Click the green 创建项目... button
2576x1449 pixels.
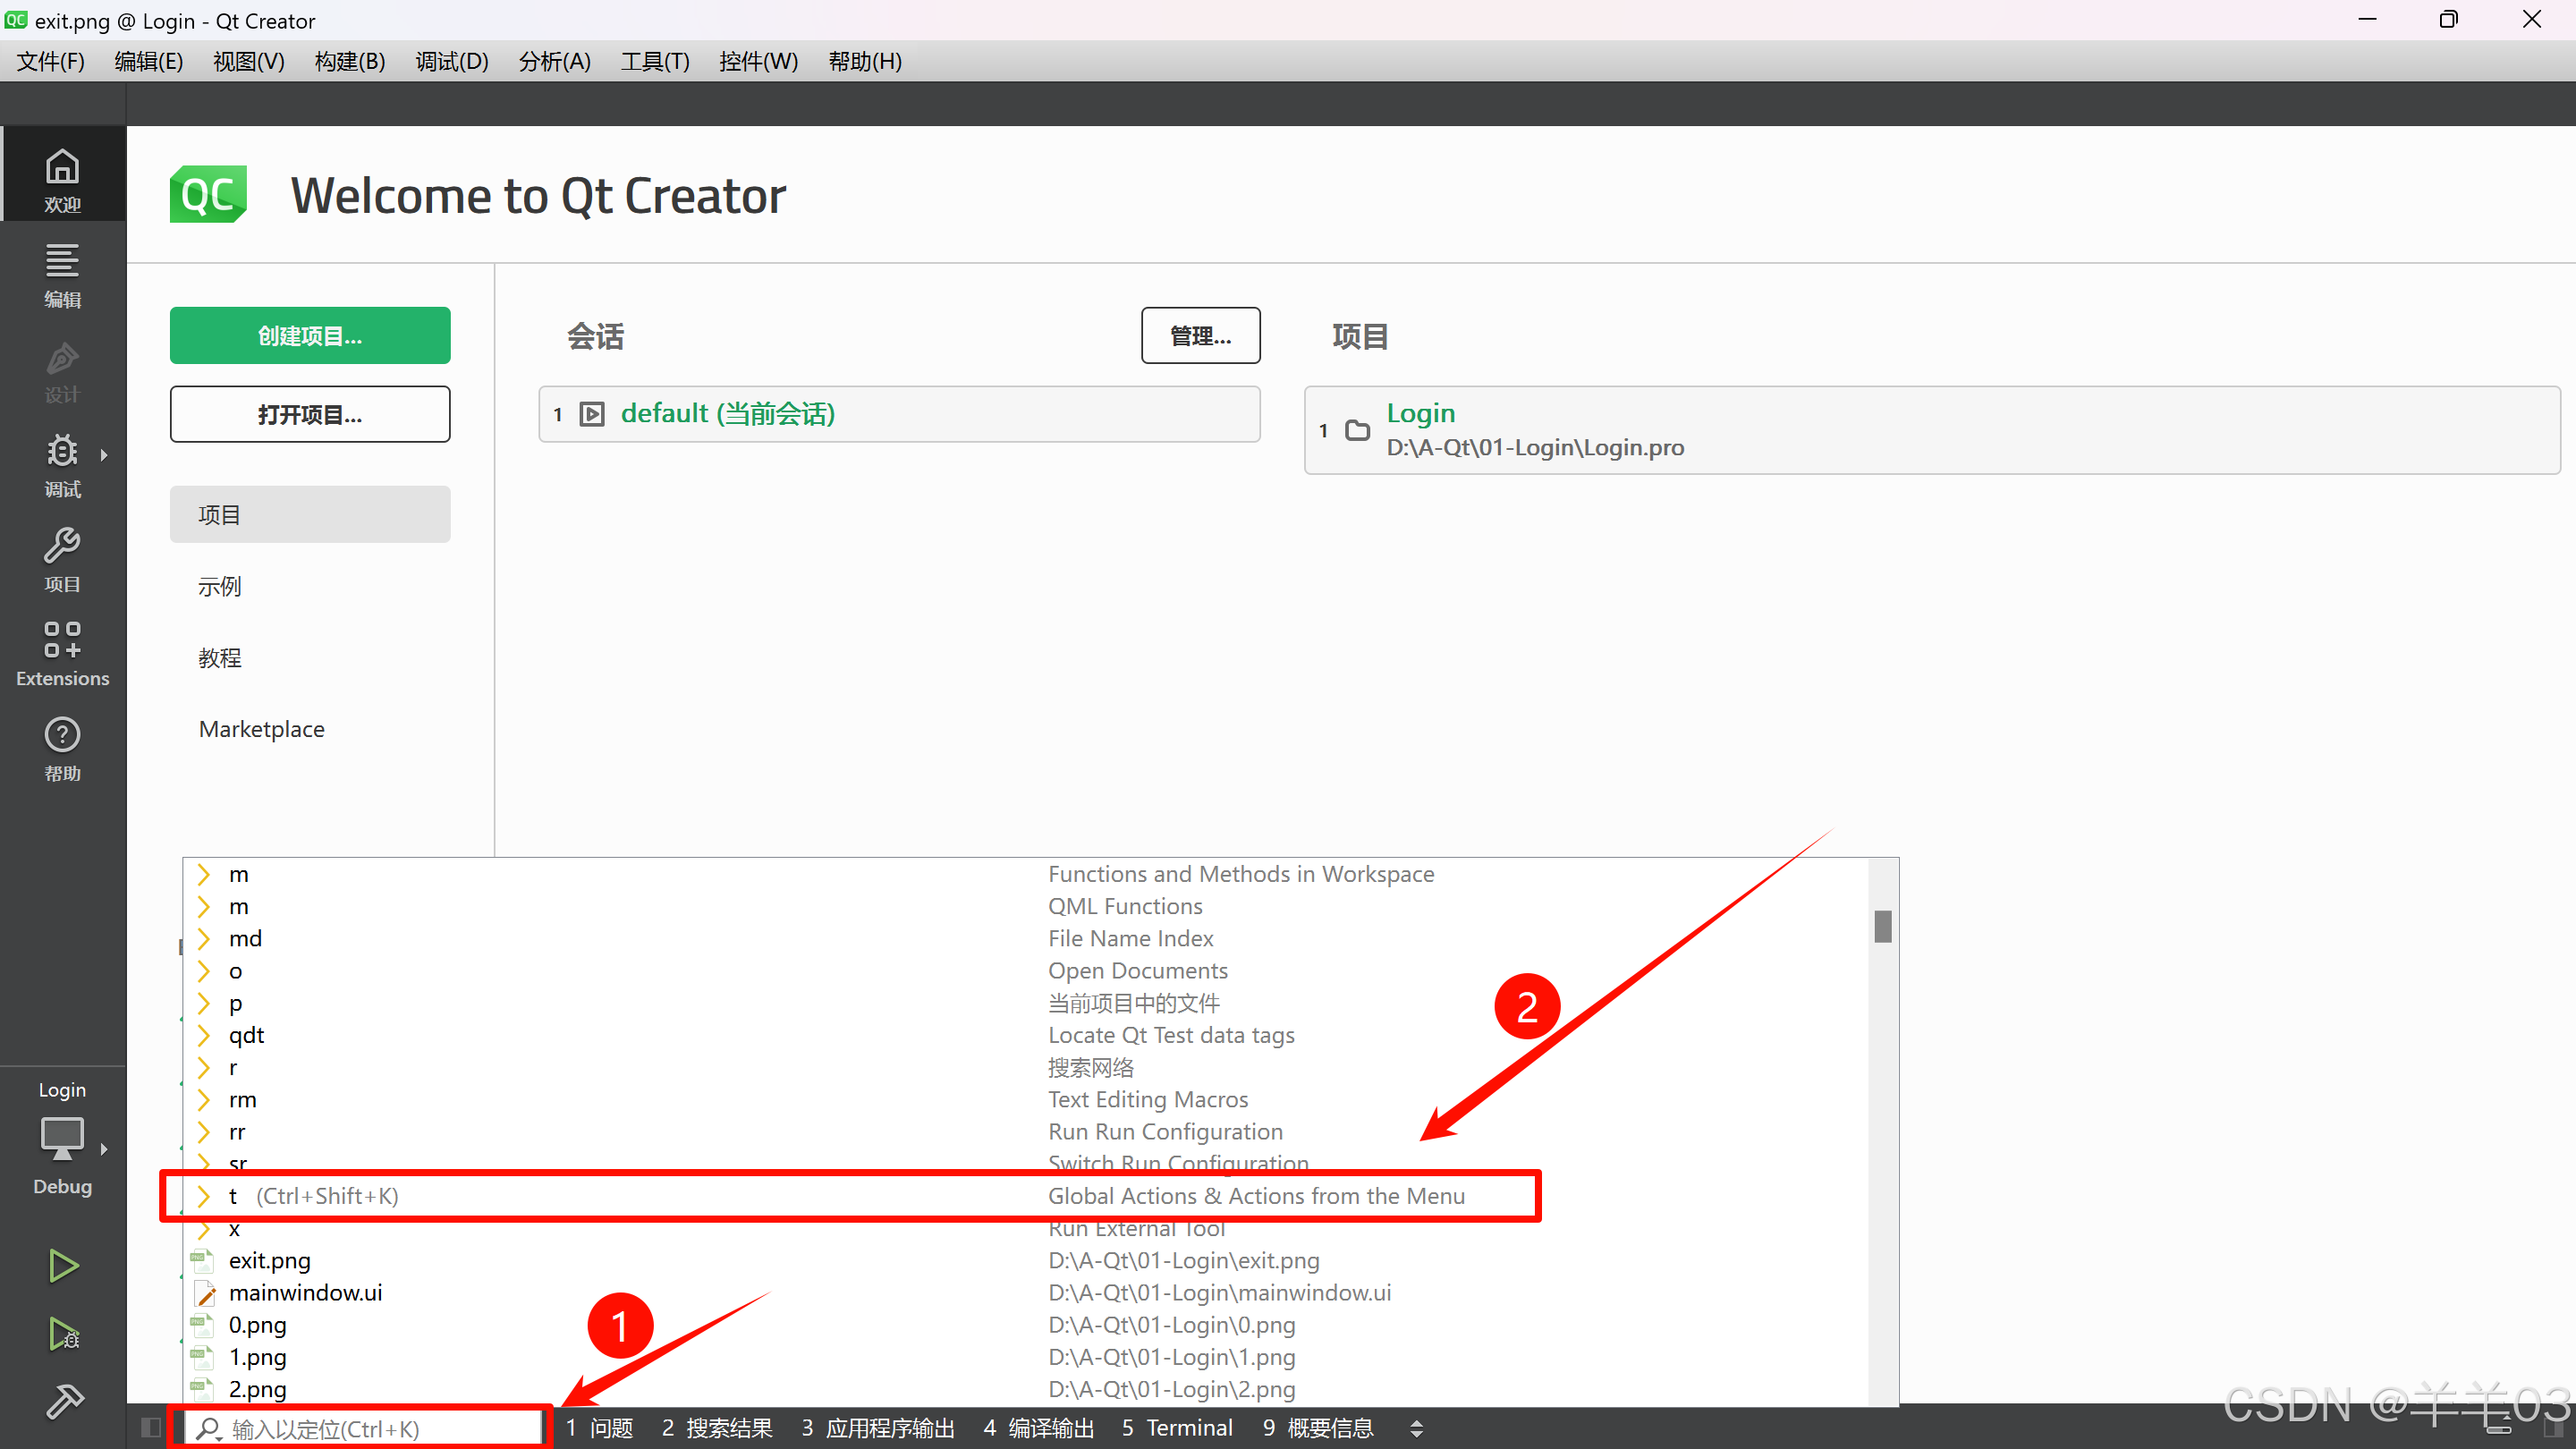310,336
